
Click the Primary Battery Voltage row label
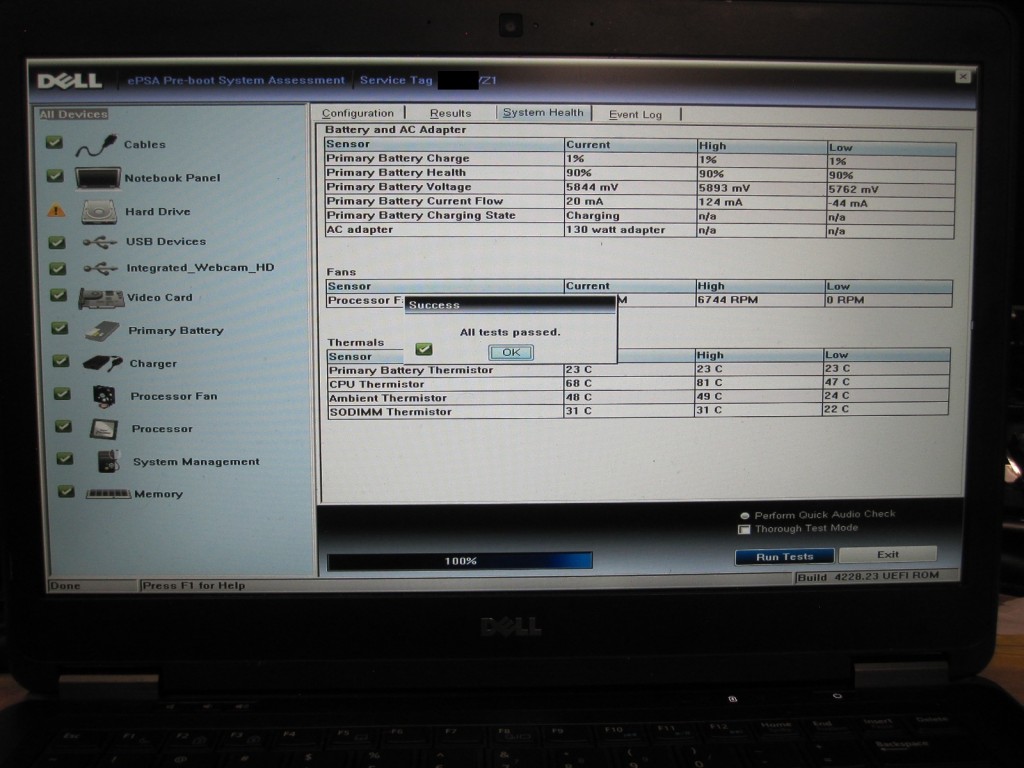tap(398, 187)
